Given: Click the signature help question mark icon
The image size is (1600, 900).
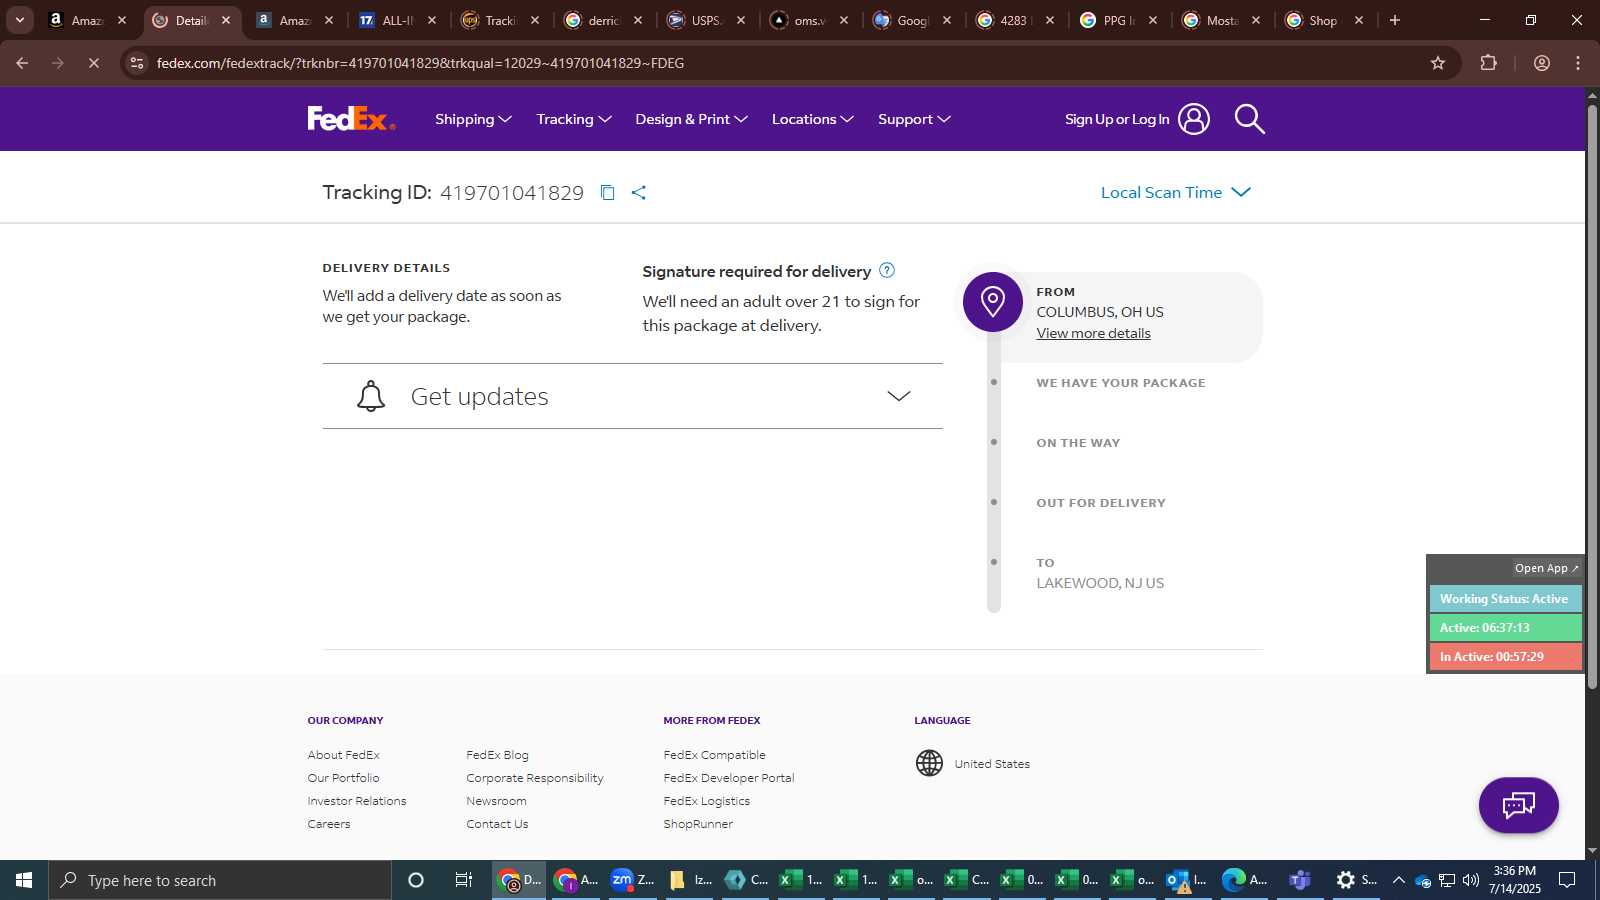Looking at the screenshot, I should (x=887, y=270).
